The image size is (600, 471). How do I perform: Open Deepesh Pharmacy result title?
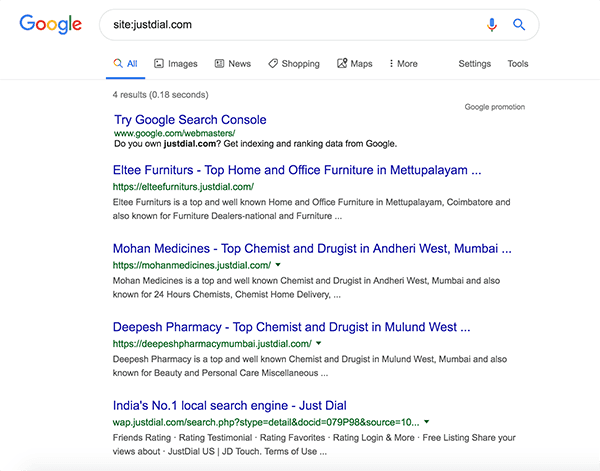pyautogui.click(x=291, y=327)
